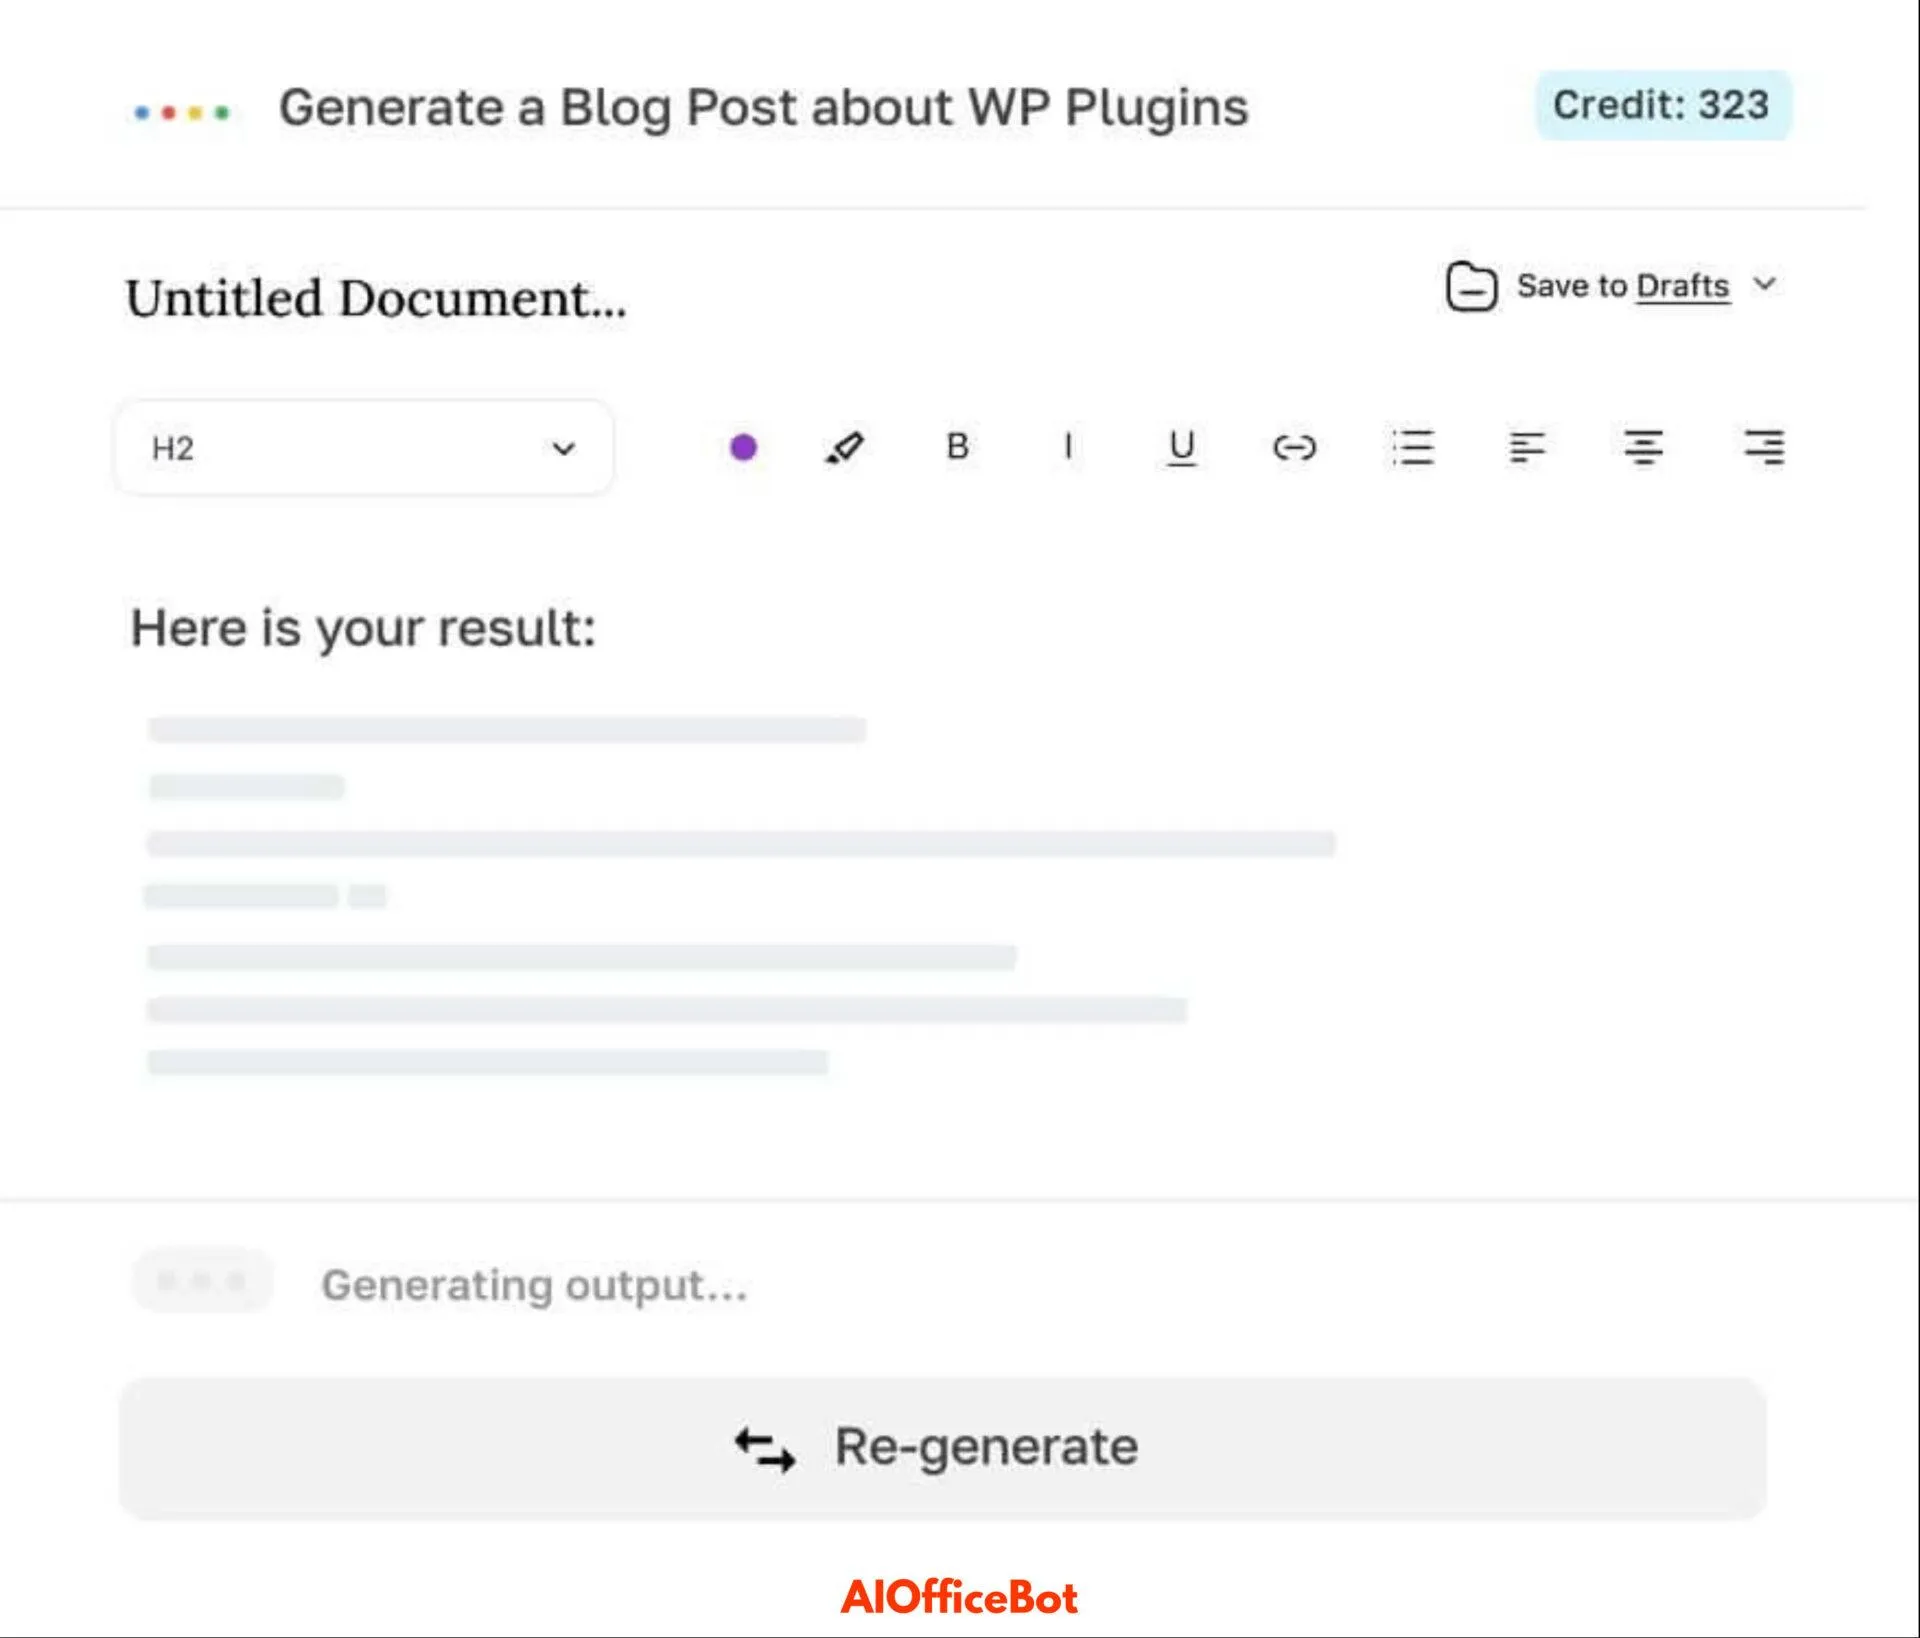
Task: Center align the text
Action: [x=1643, y=447]
